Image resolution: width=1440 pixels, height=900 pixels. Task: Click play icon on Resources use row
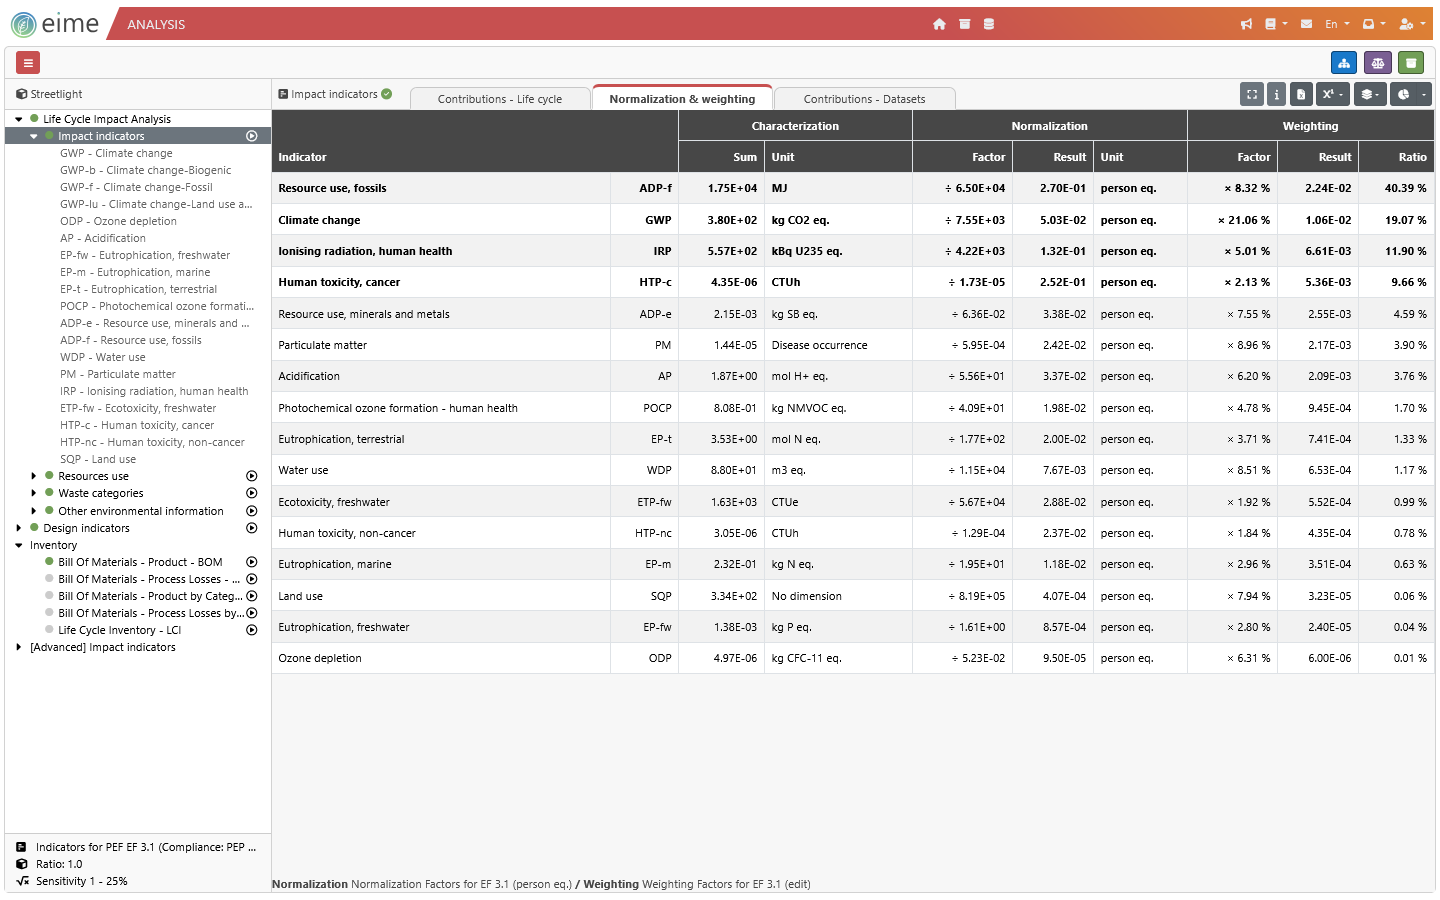(x=252, y=476)
